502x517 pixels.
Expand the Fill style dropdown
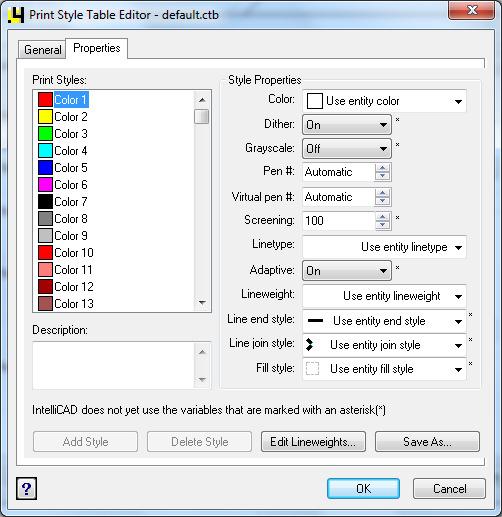point(384,369)
